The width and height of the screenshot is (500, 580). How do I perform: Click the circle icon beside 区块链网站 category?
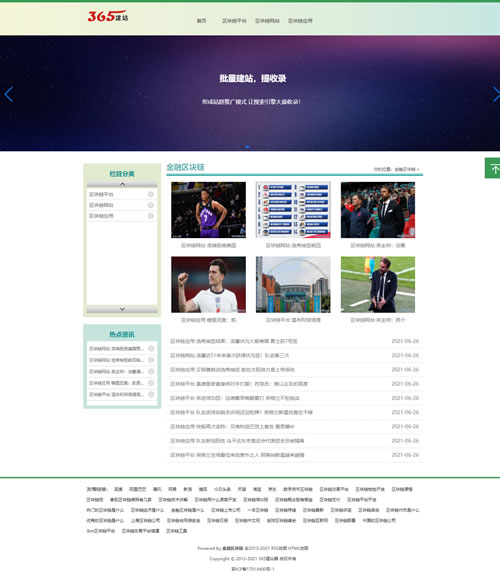tap(151, 205)
